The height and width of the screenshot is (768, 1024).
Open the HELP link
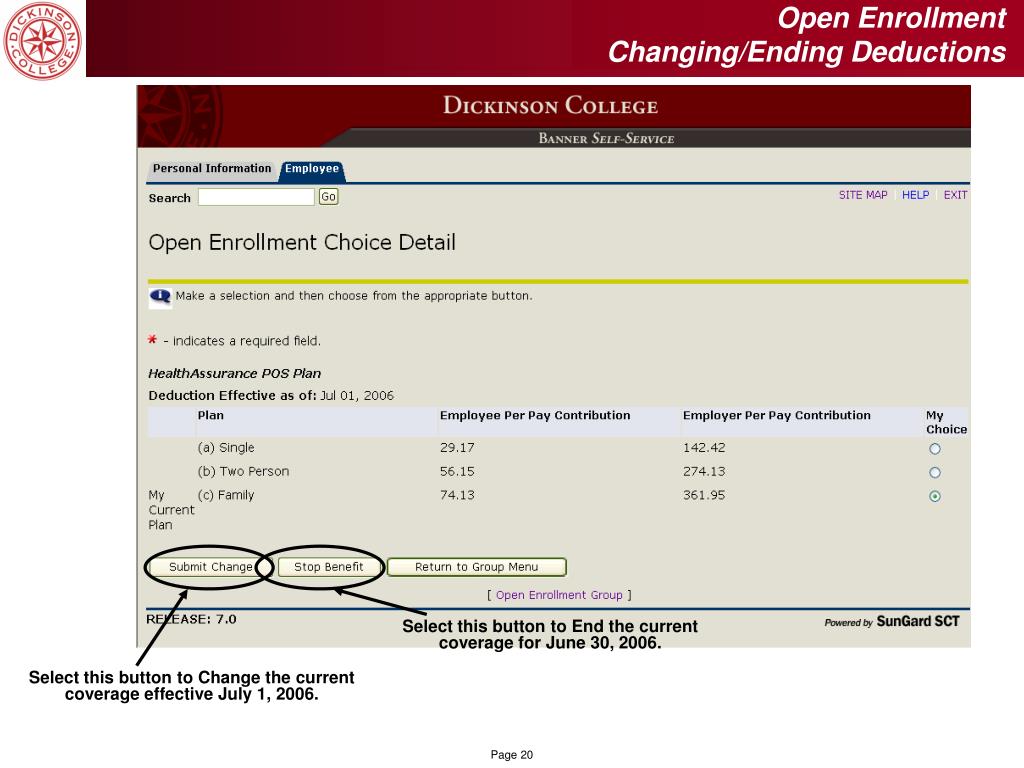click(x=916, y=195)
